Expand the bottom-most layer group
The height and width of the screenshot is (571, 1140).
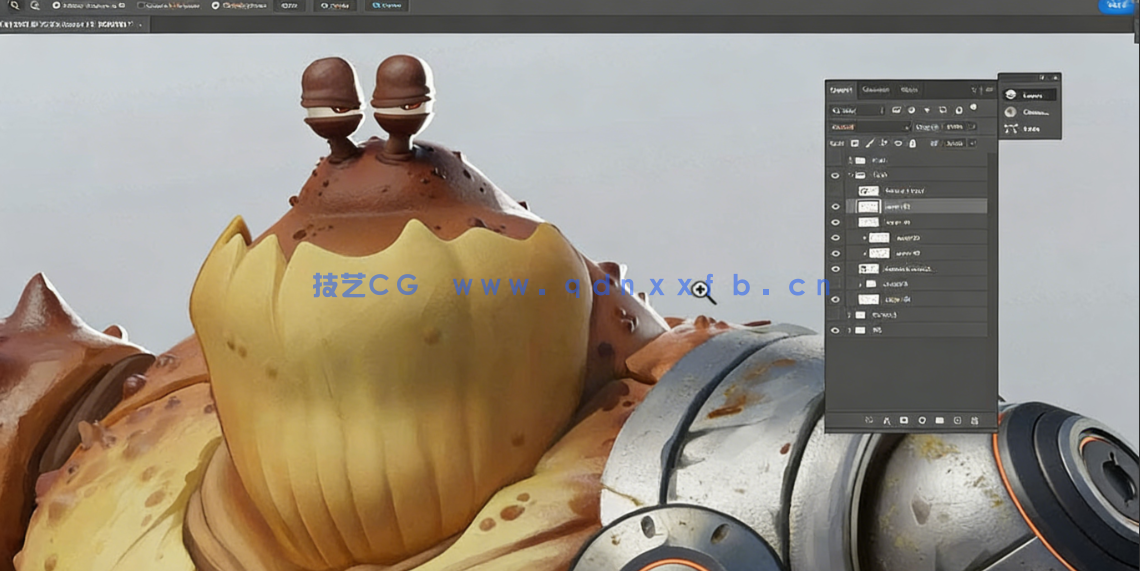click(849, 330)
